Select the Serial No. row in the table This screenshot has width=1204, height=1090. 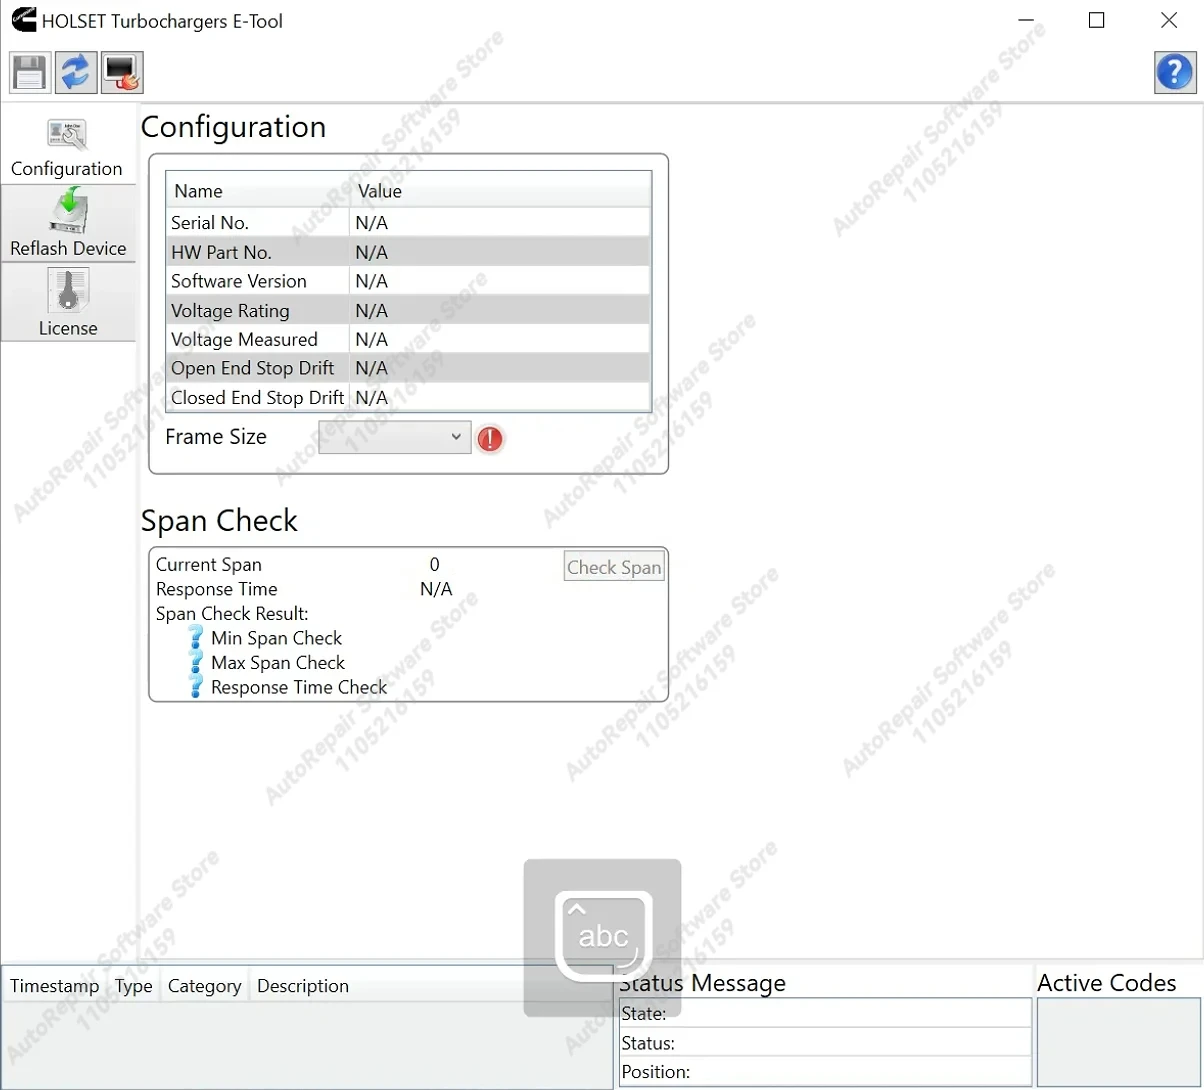tap(300, 222)
